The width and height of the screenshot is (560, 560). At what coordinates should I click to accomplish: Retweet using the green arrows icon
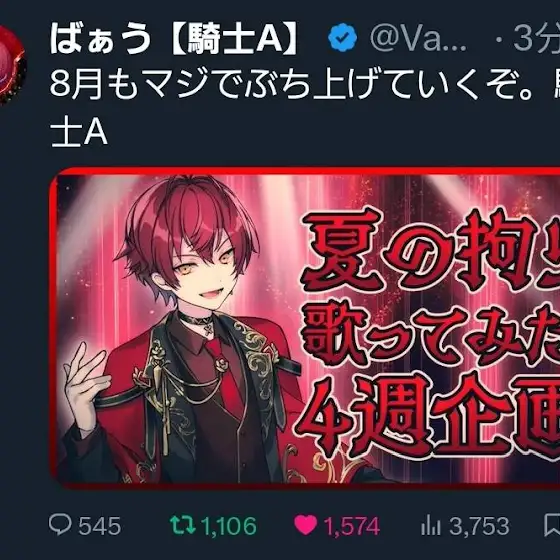(183, 525)
